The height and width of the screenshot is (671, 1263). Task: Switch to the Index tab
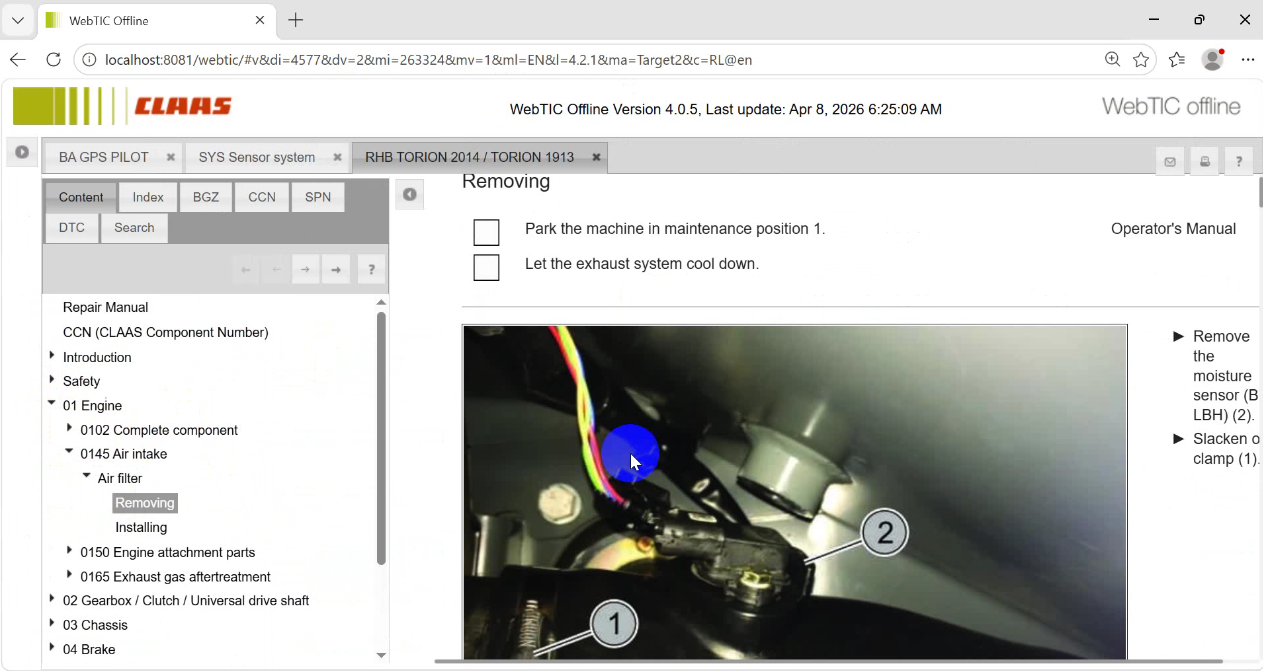[148, 197]
